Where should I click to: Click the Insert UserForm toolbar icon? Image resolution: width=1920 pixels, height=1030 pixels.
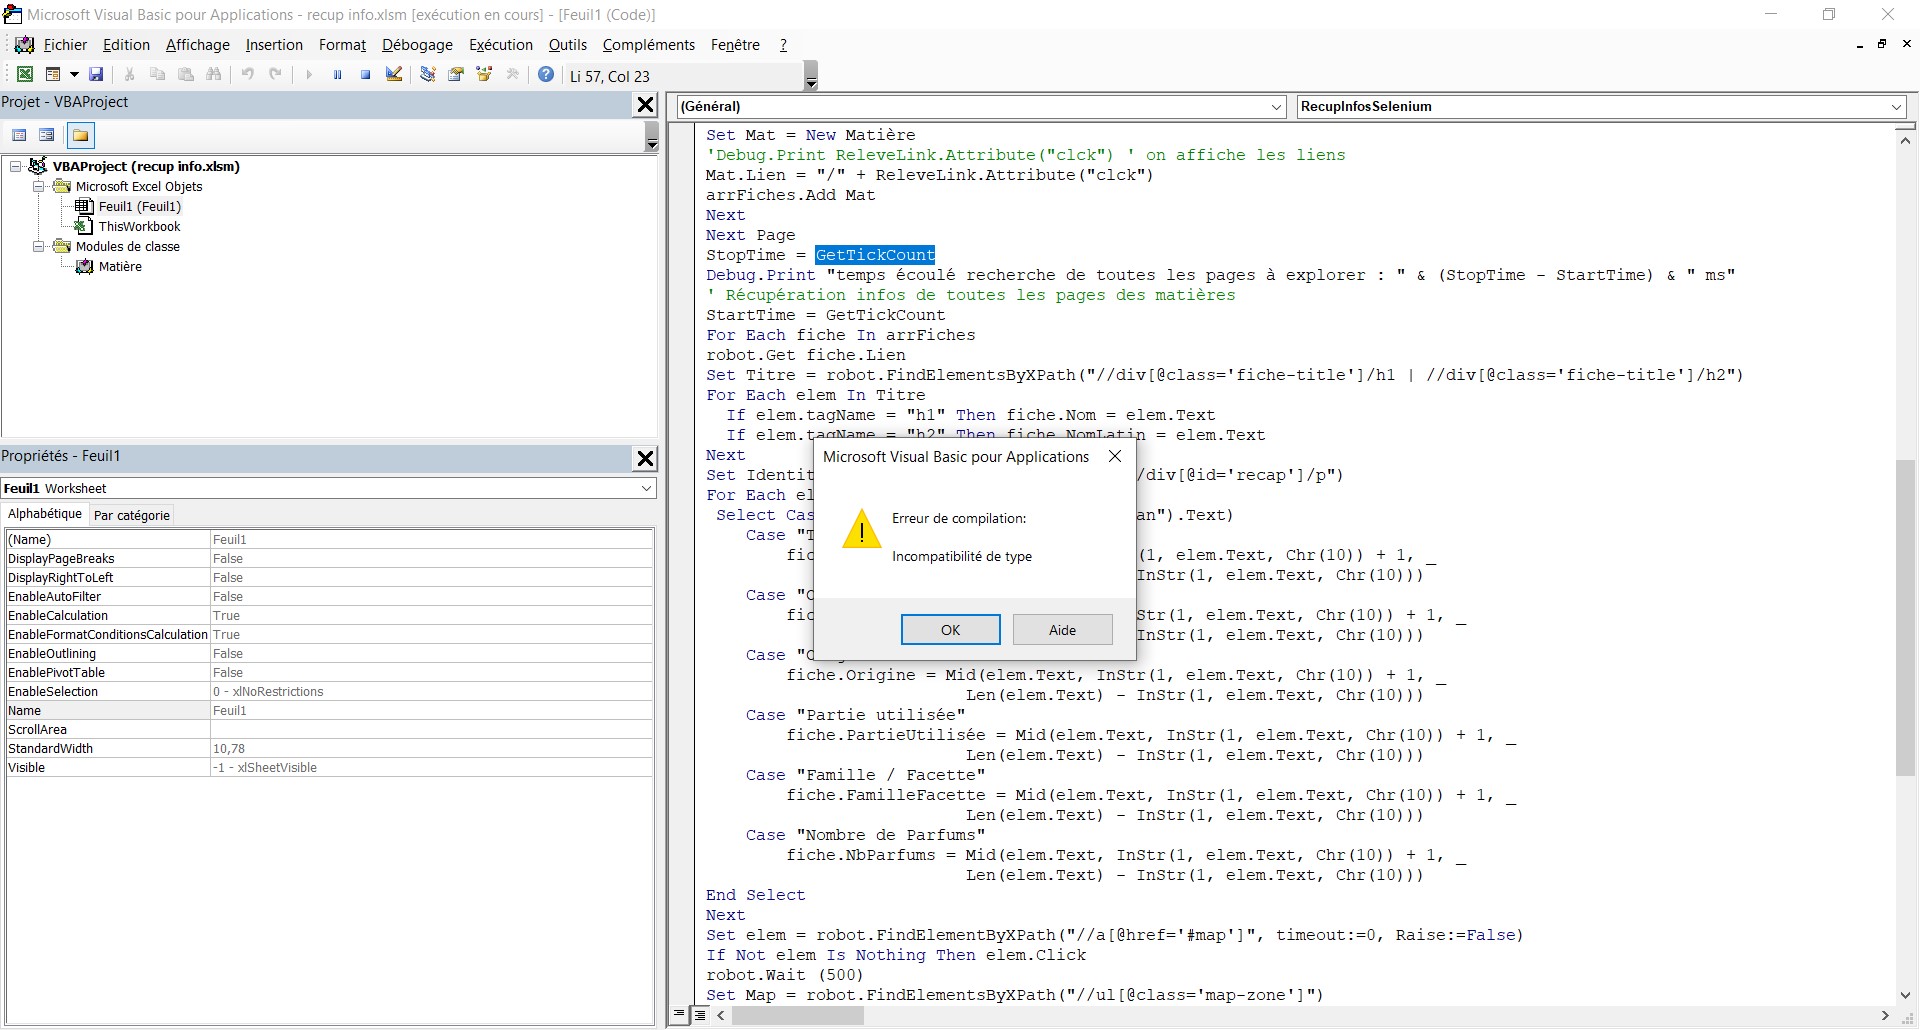53,75
